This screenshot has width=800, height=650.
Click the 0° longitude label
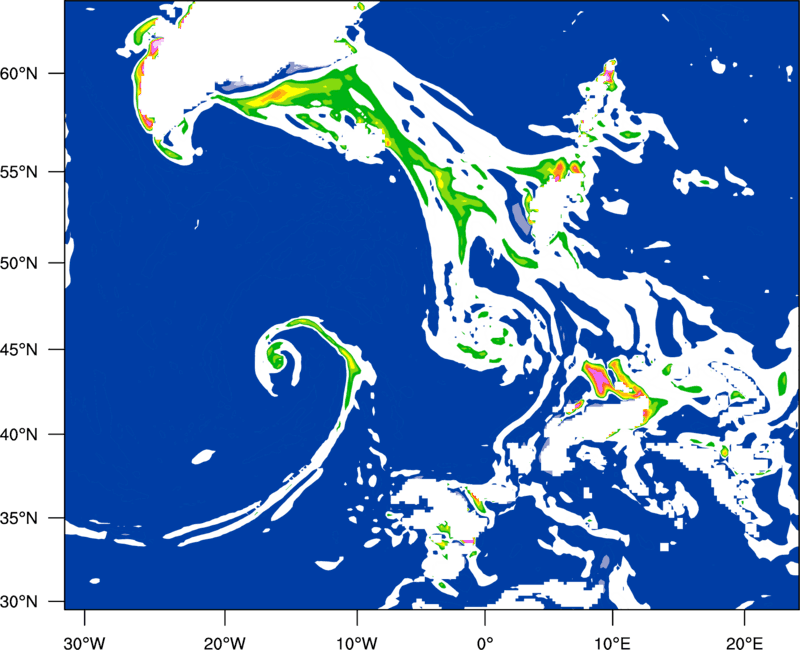(x=485, y=643)
